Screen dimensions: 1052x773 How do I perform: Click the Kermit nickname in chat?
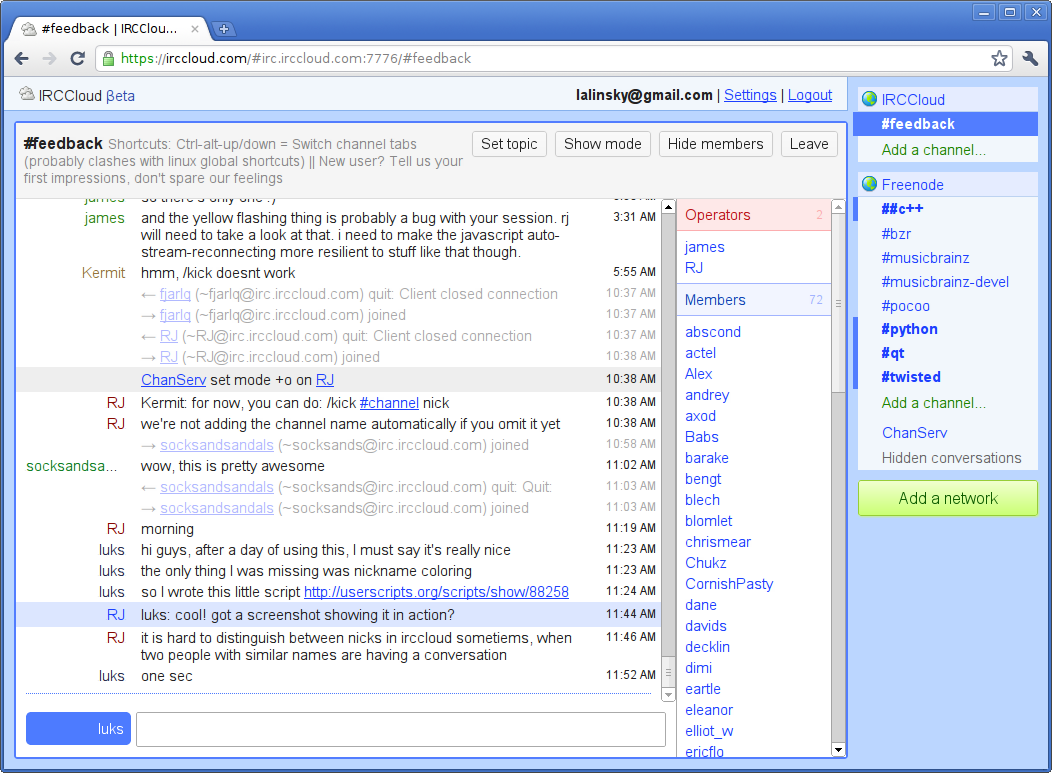pyautogui.click(x=103, y=273)
